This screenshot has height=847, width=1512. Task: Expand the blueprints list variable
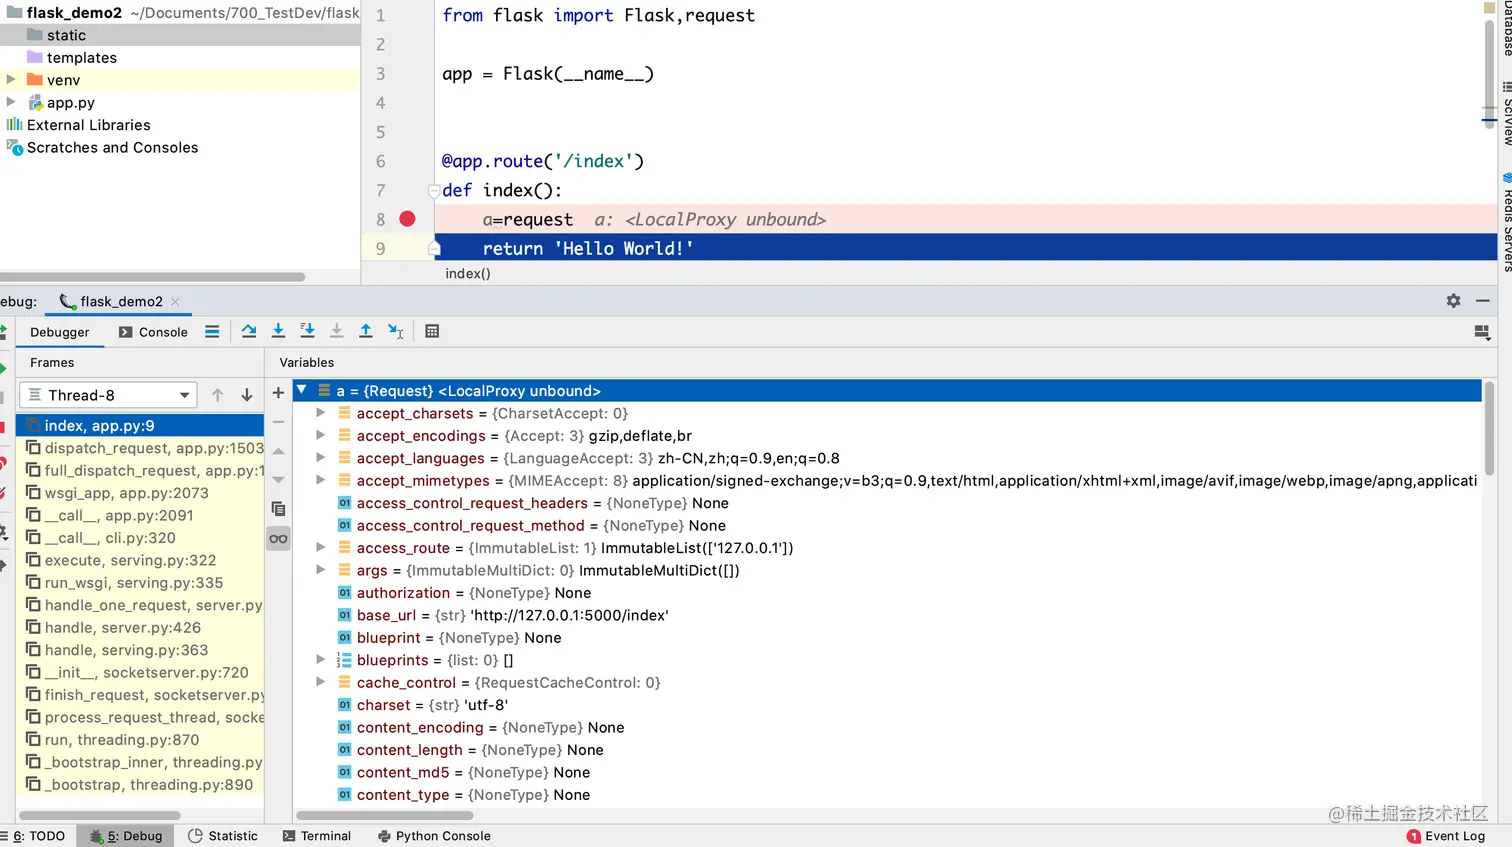(x=320, y=660)
